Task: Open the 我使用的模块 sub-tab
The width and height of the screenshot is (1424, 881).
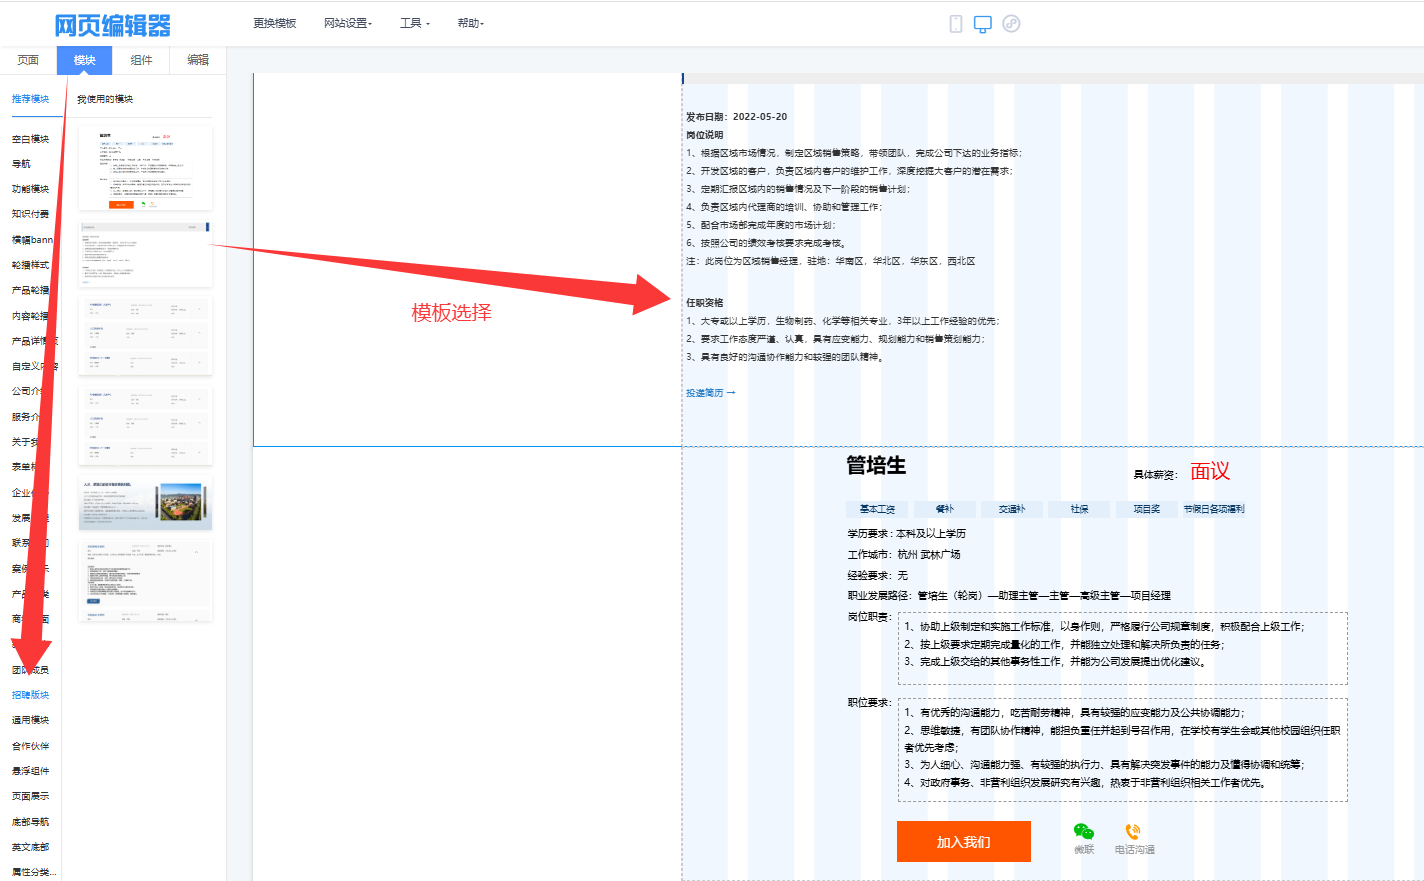Action: [x=105, y=99]
